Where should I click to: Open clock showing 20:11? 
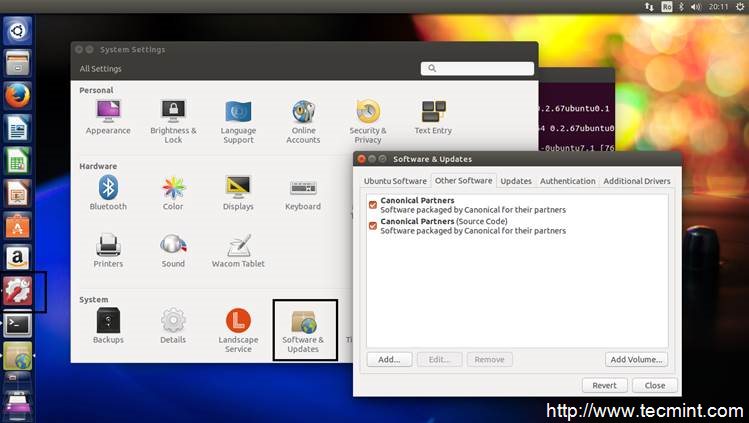[718, 7]
